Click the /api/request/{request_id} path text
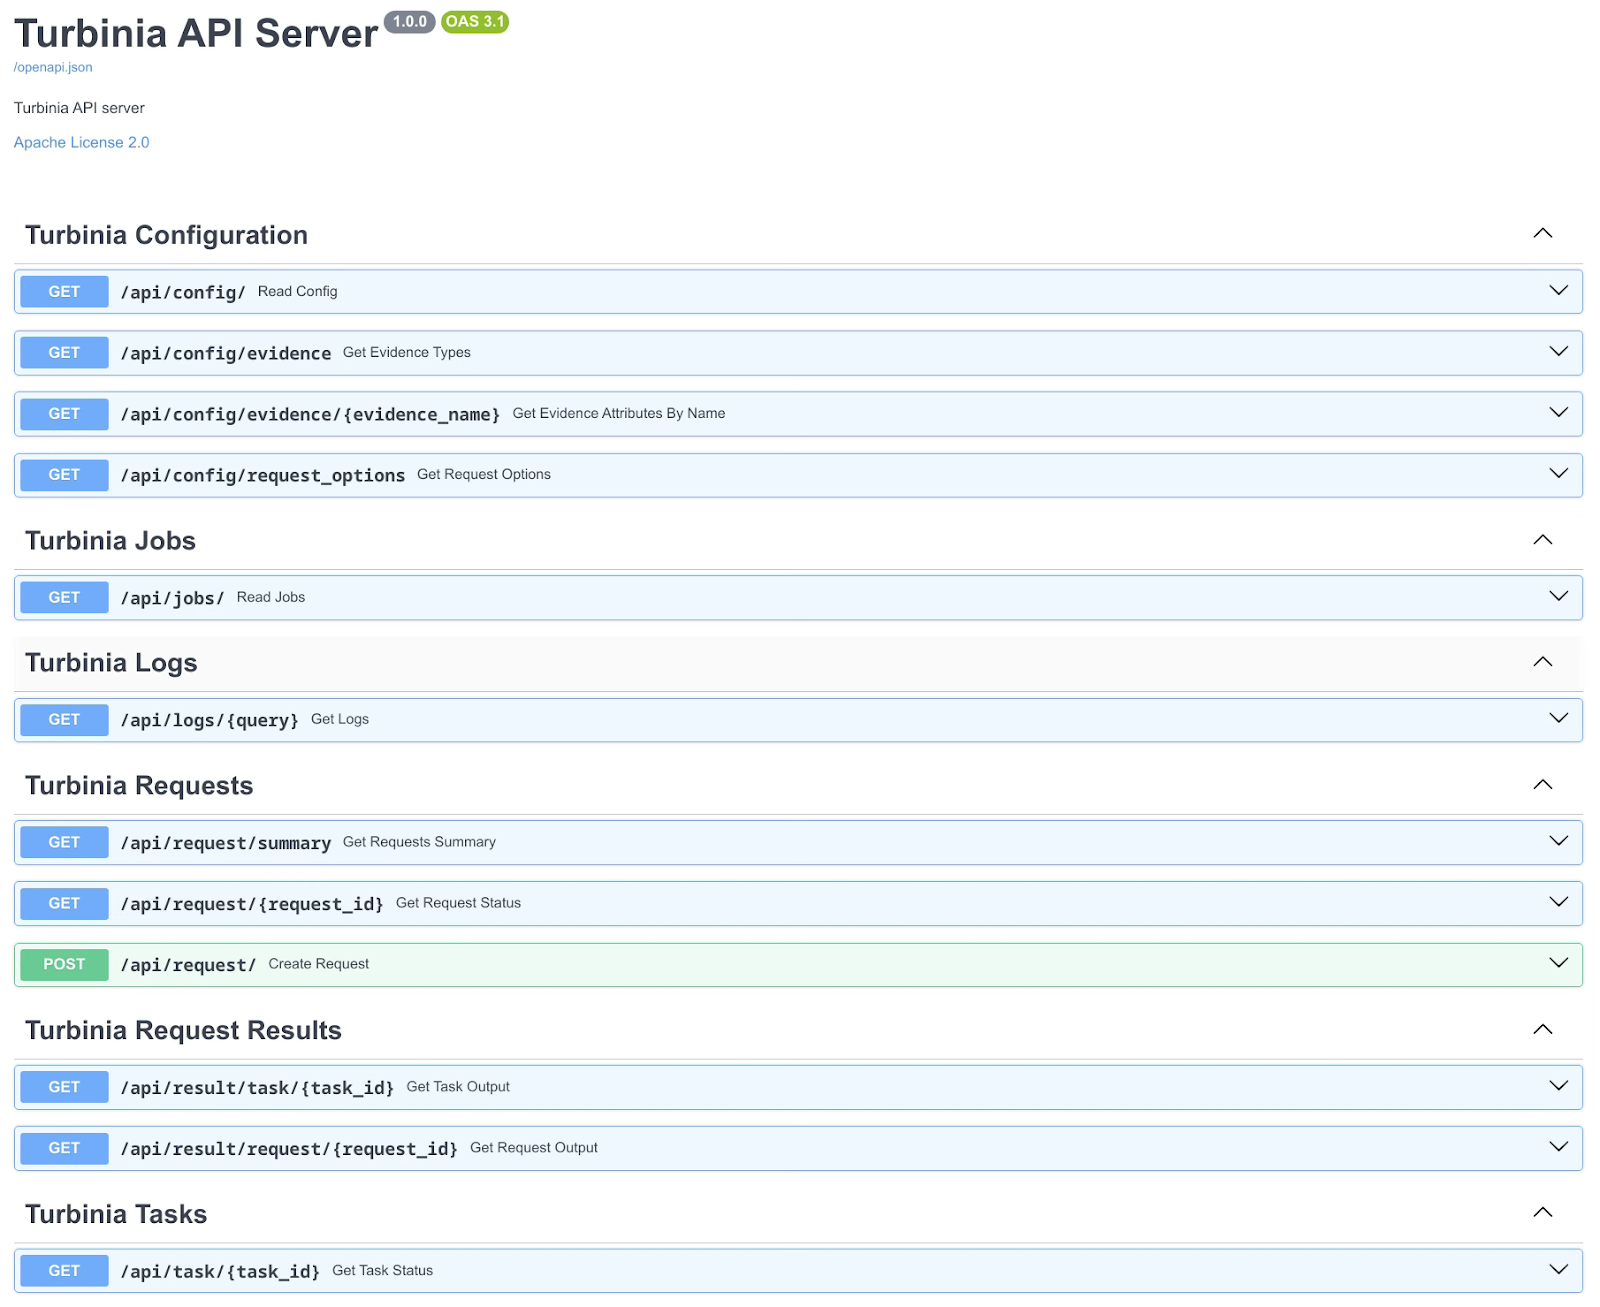The width and height of the screenshot is (1600, 1307). tap(252, 904)
